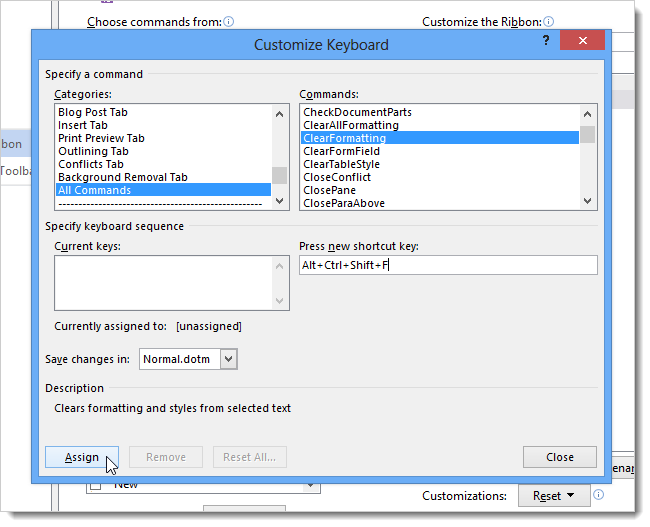Select CheckDocumentParts command
This screenshot has height=527, width=650.
click(x=440, y=112)
